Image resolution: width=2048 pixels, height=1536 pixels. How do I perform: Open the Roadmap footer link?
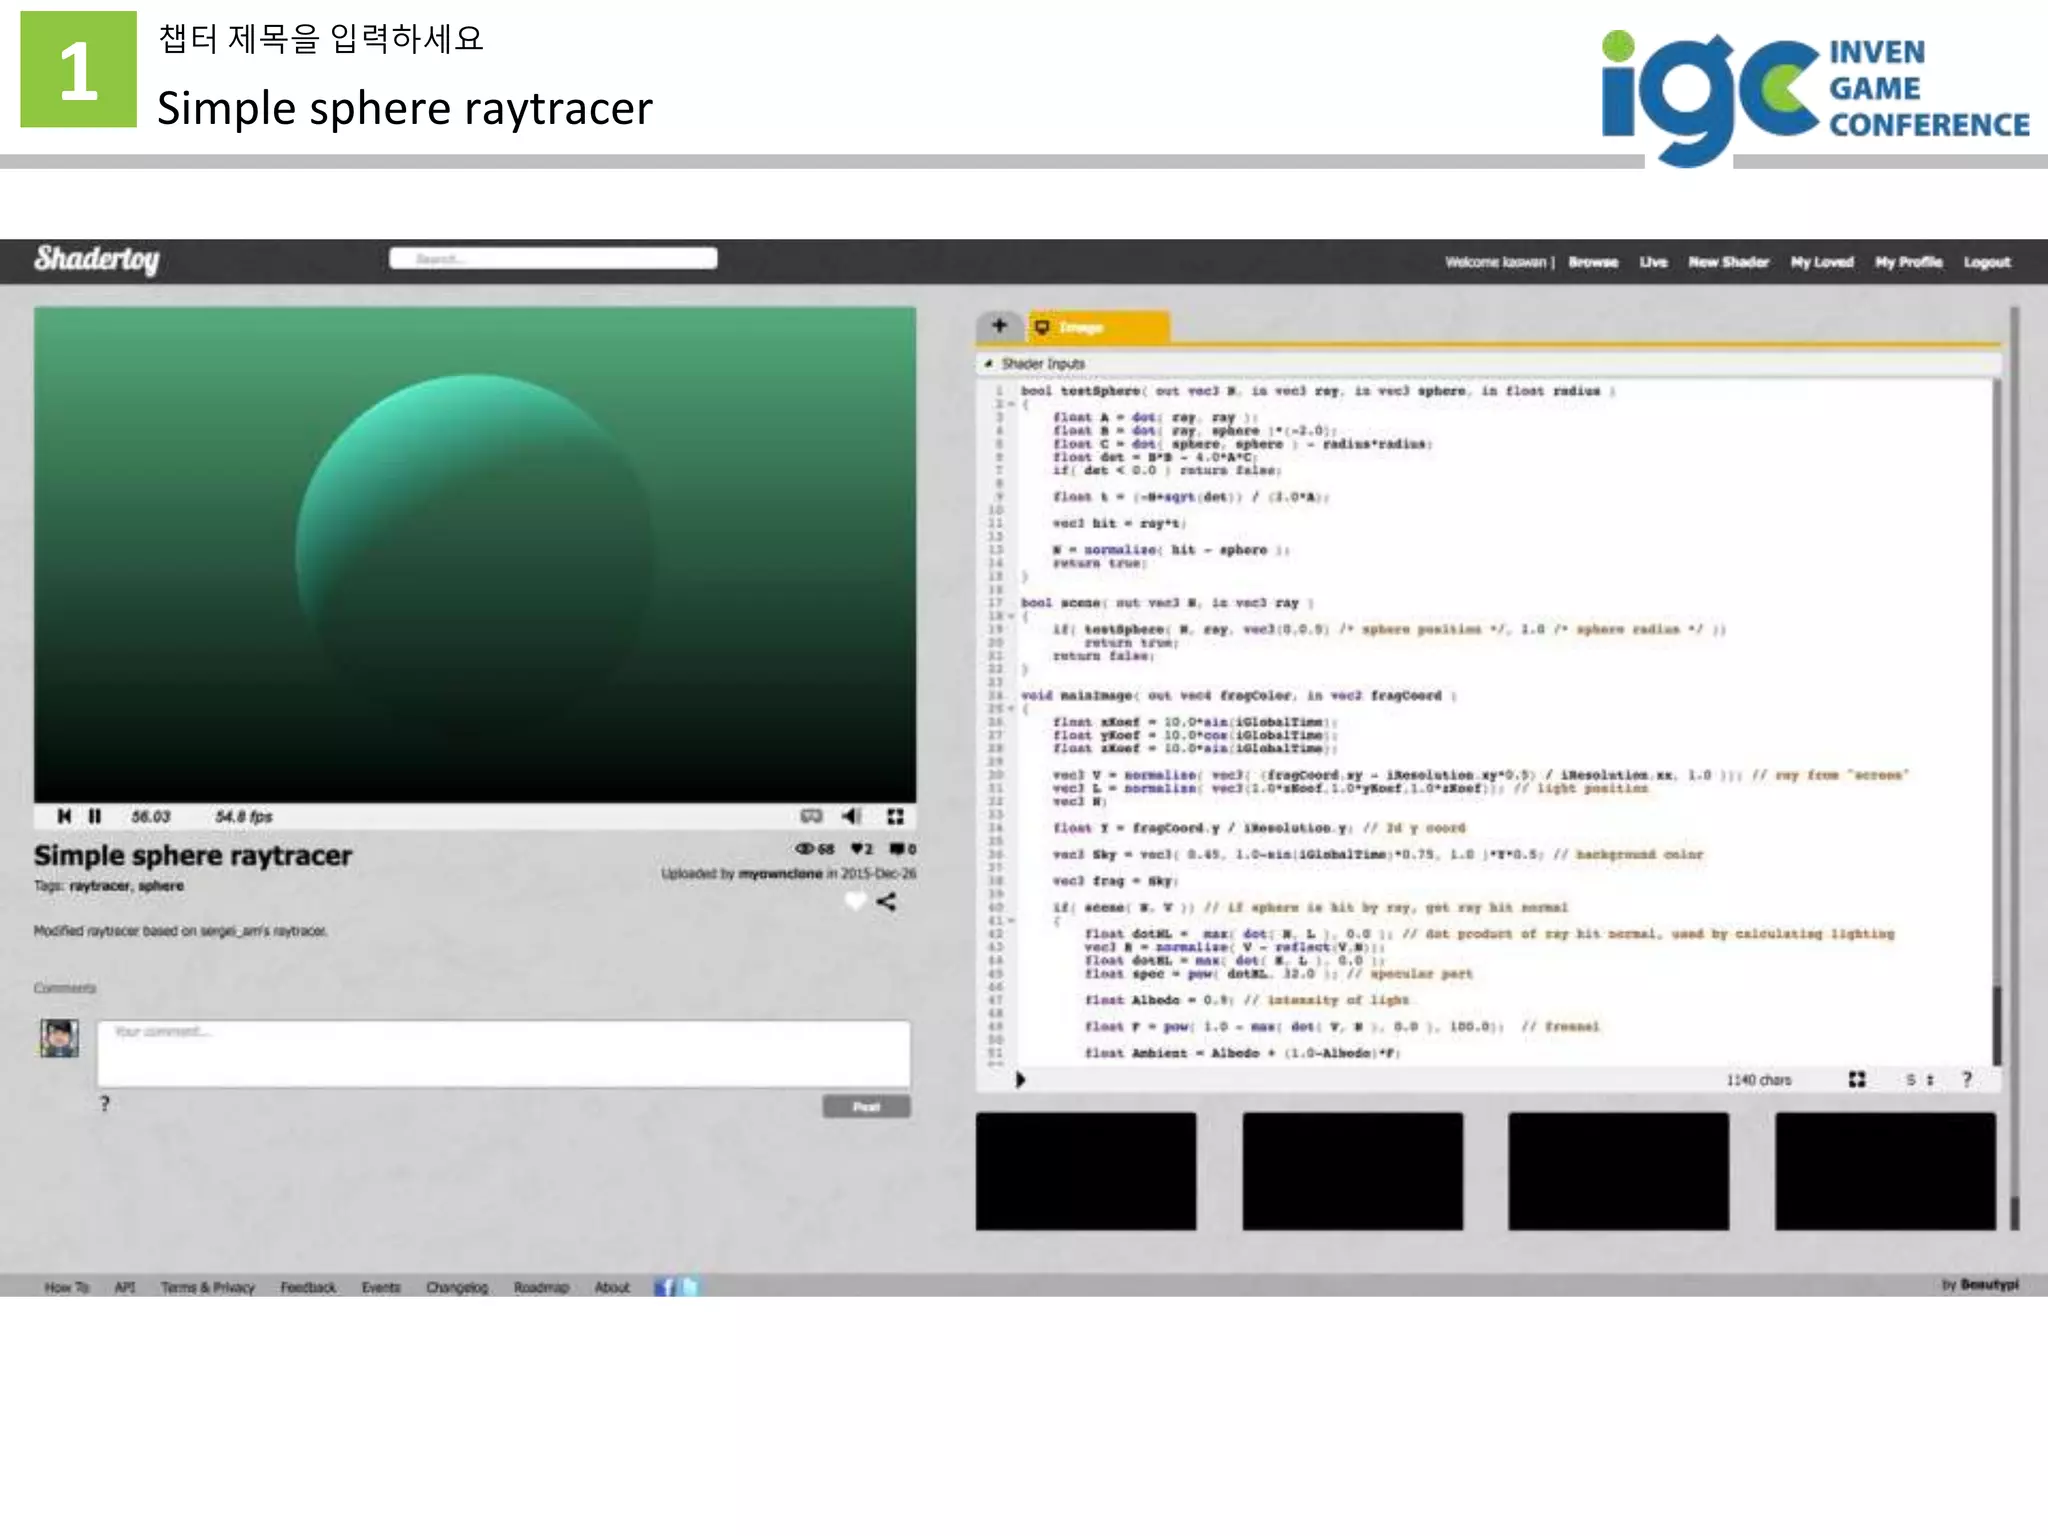coord(541,1287)
